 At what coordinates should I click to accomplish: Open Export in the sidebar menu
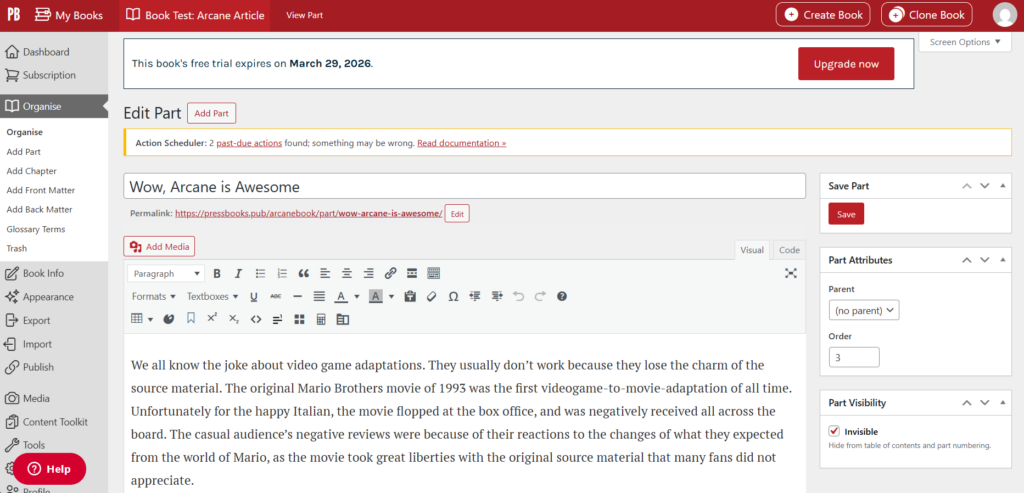[37, 321]
